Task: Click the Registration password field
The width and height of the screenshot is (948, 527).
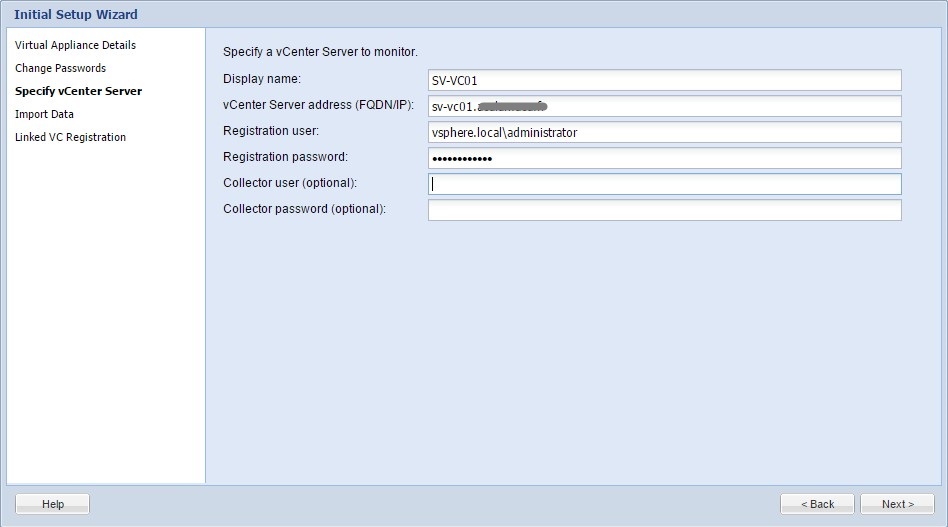Action: tap(664, 158)
